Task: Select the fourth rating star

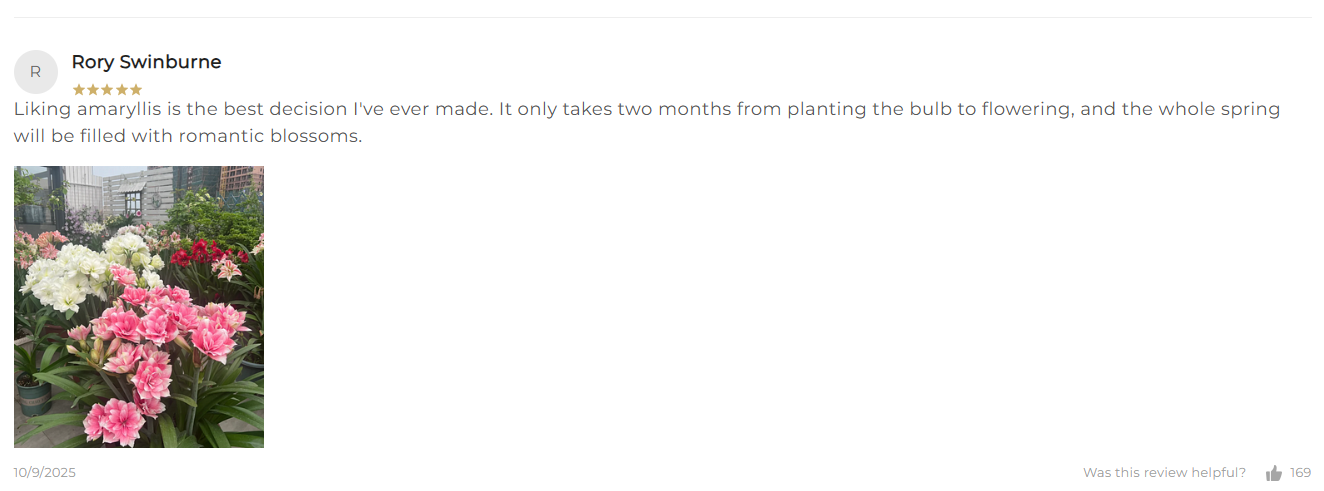Action: coord(122,90)
